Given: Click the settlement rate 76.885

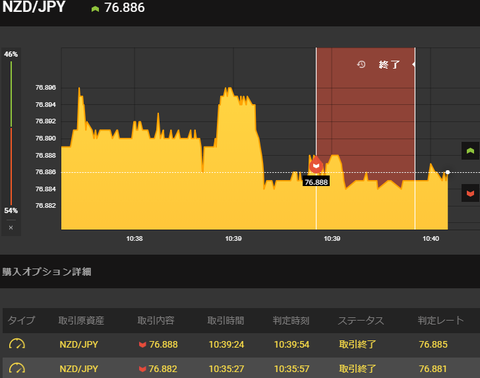Looking at the screenshot, I should pos(433,344).
